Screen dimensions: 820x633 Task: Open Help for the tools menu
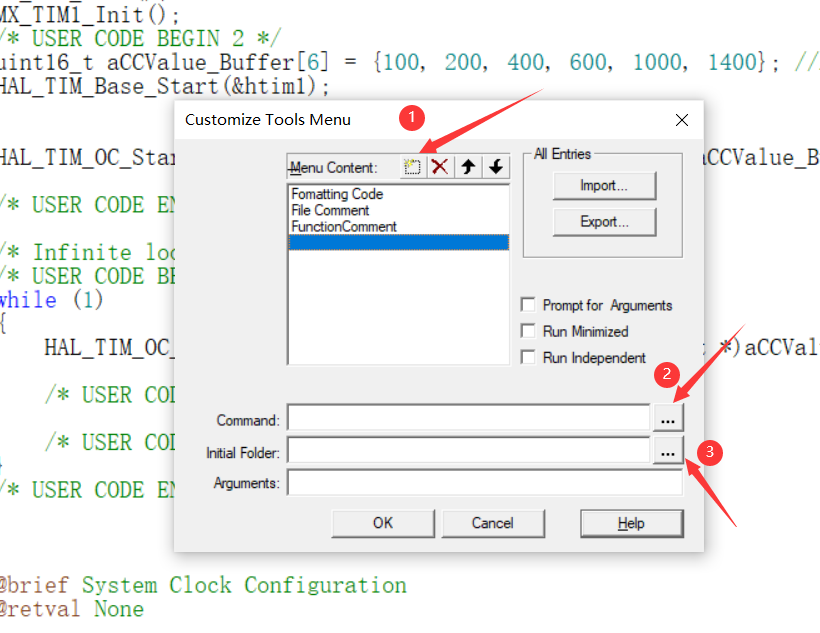point(631,523)
